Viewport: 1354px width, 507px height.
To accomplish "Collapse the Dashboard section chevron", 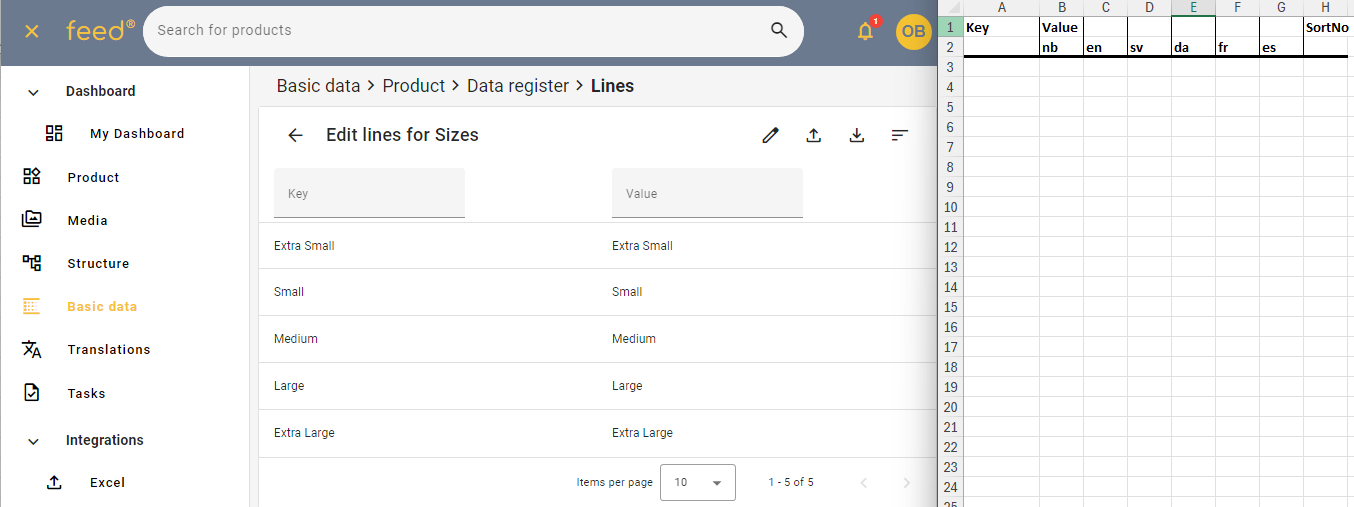I will pyautogui.click(x=33, y=92).
